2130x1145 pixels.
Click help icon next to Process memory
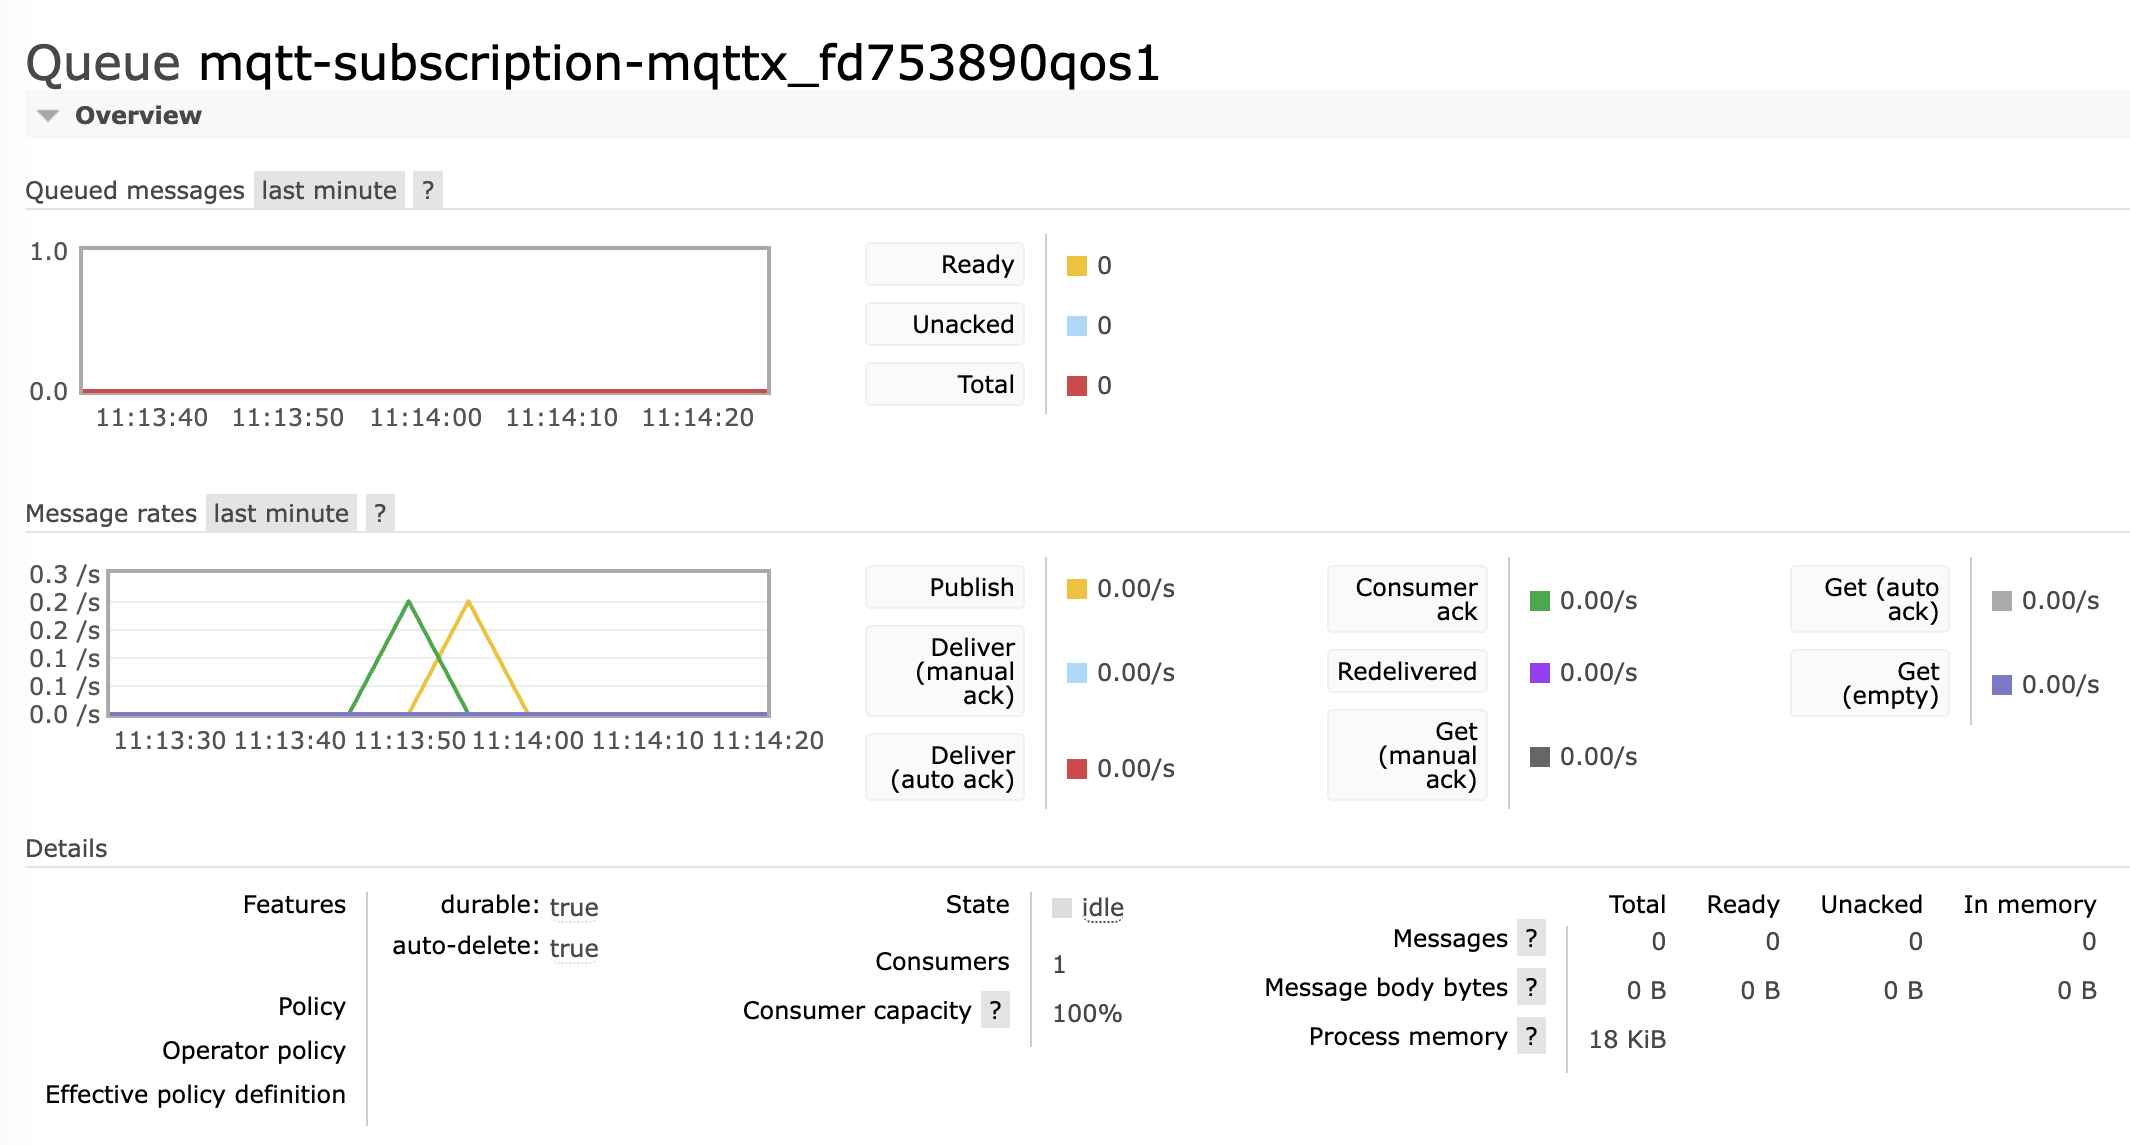coord(1531,1036)
